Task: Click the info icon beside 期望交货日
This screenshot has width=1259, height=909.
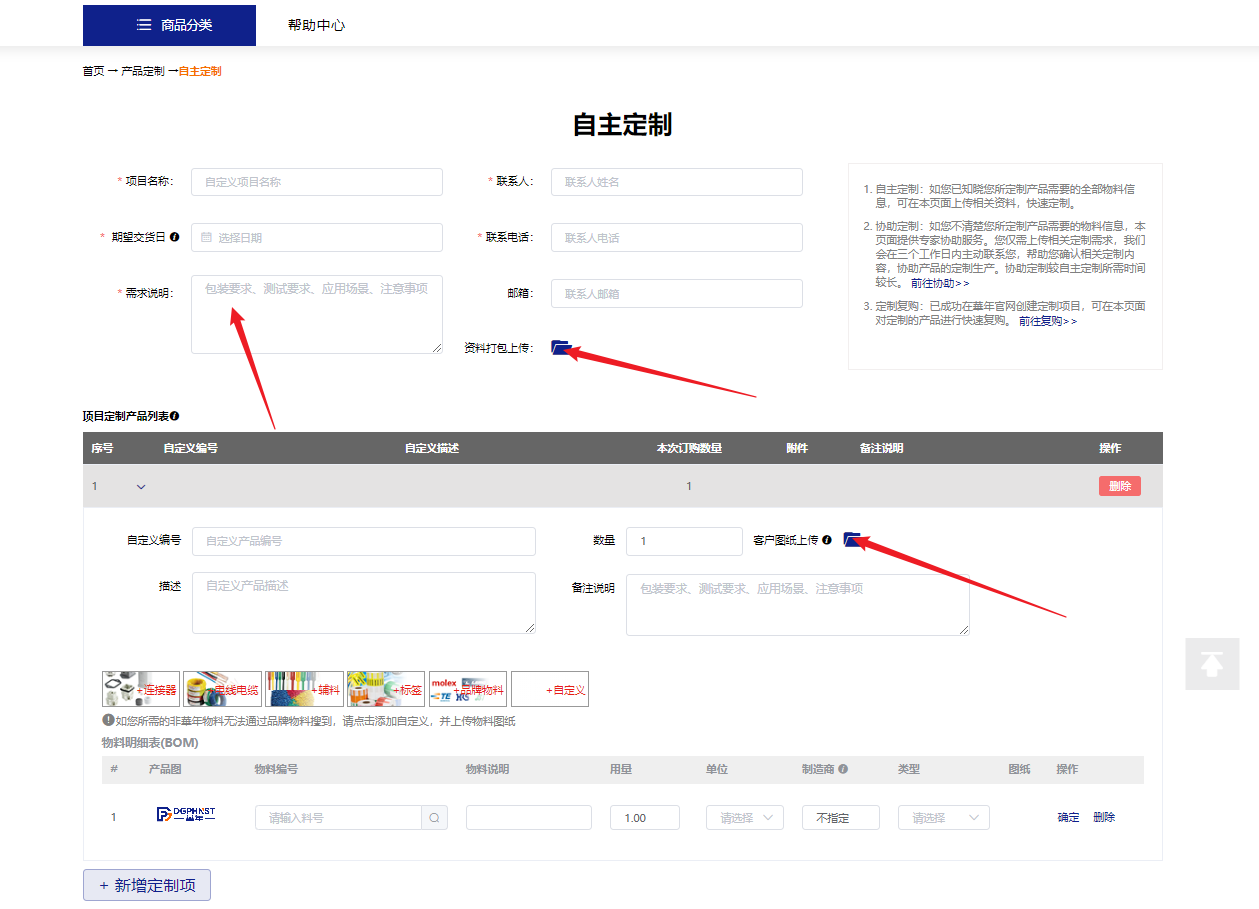Action: [174, 237]
